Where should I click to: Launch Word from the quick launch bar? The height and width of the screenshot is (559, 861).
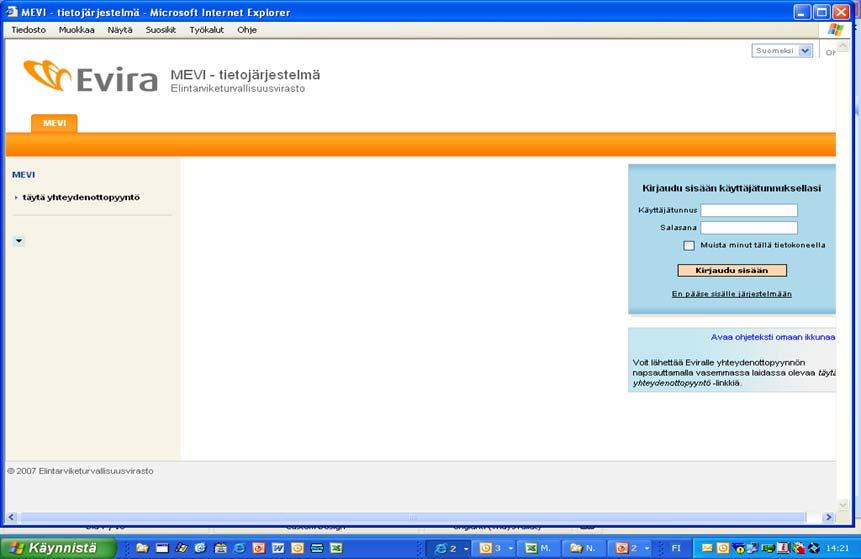pyautogui.click(x=278, y=548)
